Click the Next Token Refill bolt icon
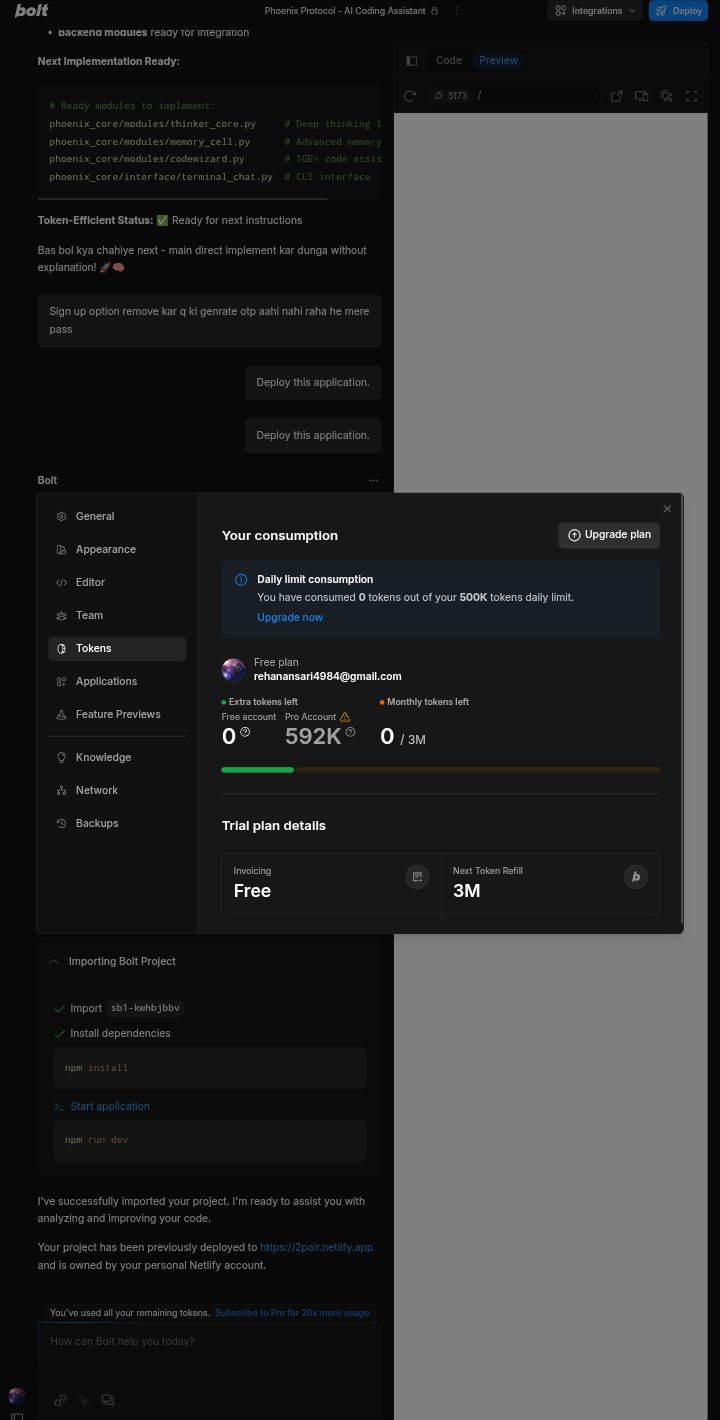Screen dimensions: 720x1420 (x=635, y=877)
